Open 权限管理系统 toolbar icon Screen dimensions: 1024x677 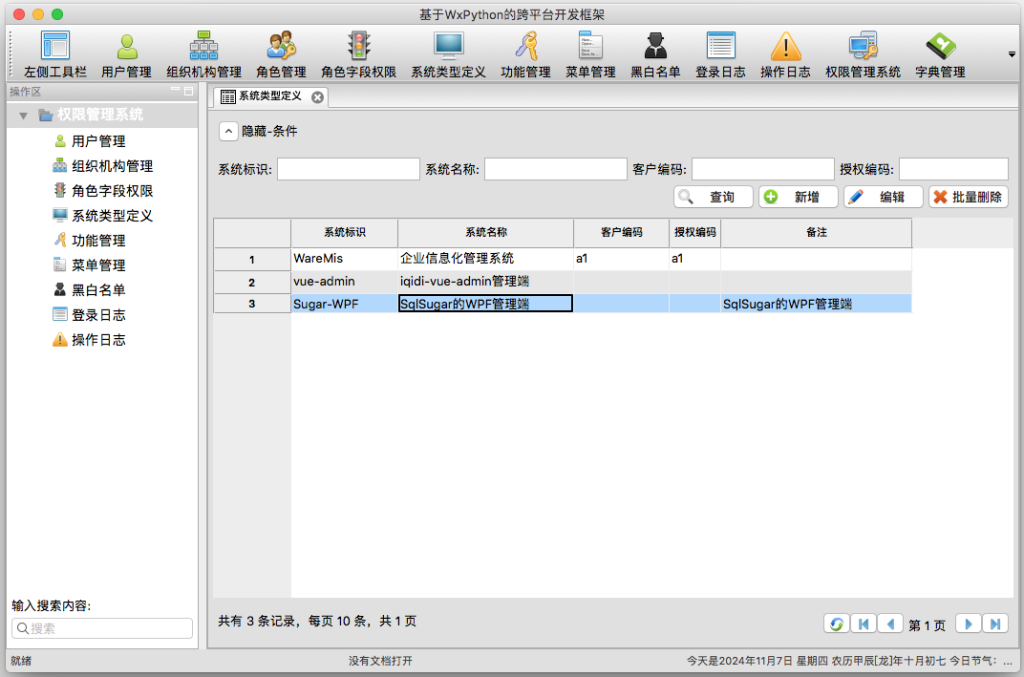click(x=863, y=54)
